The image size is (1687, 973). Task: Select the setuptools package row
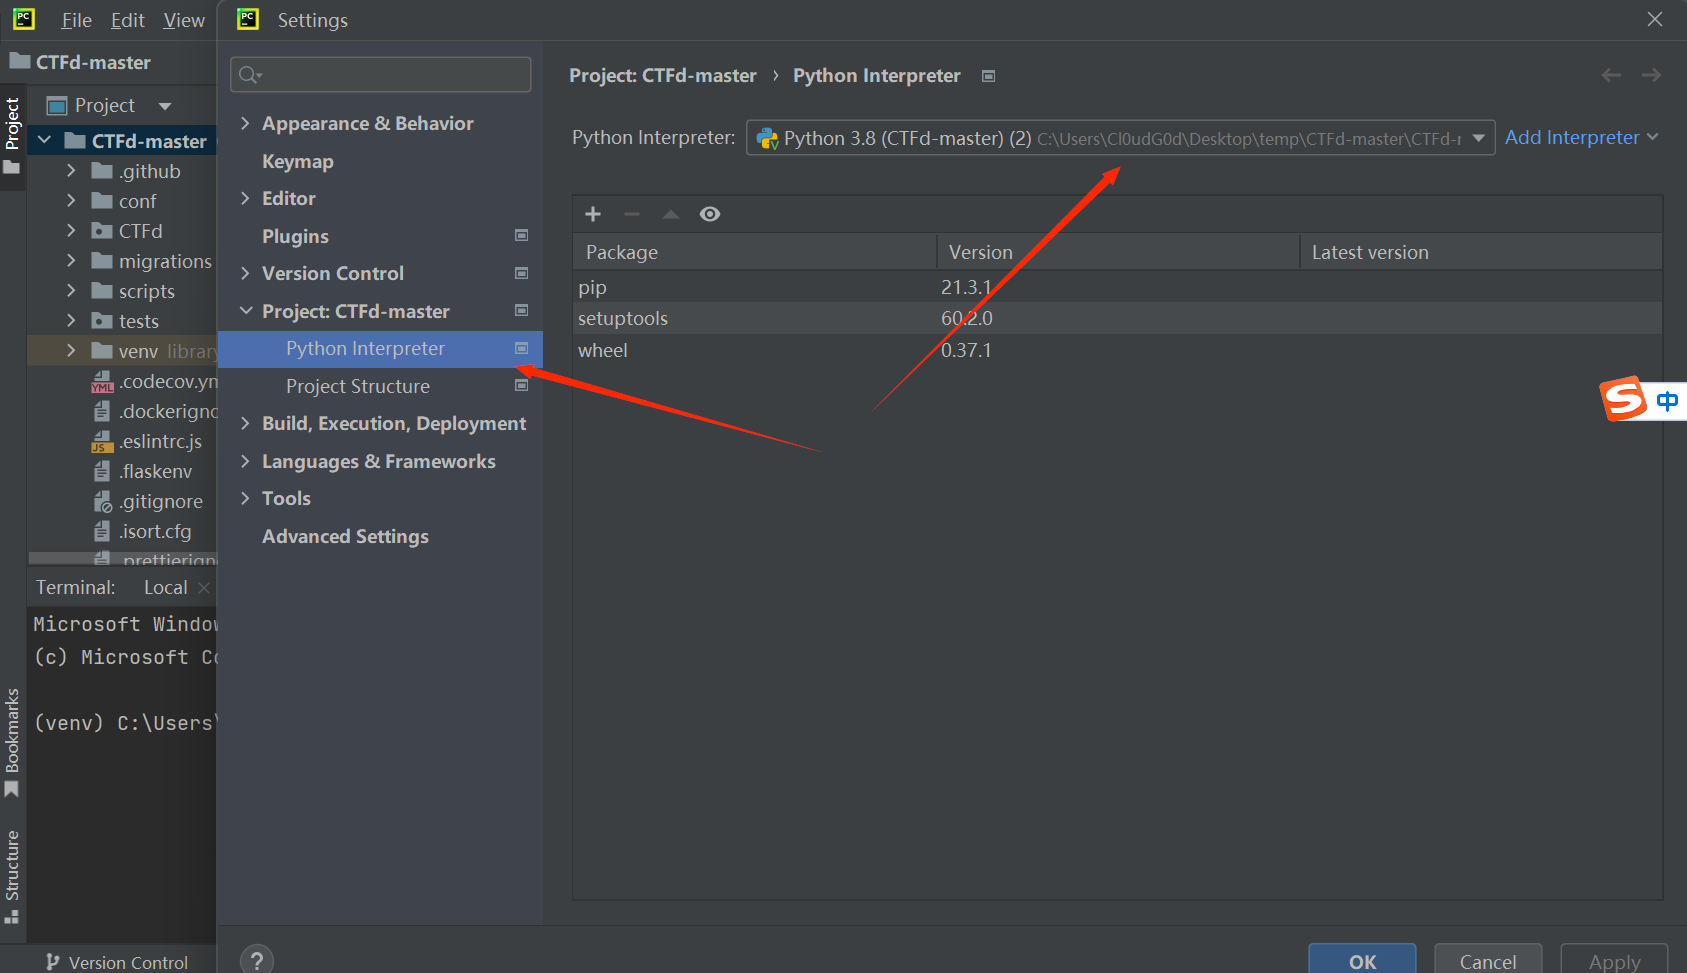[1117, 318]
